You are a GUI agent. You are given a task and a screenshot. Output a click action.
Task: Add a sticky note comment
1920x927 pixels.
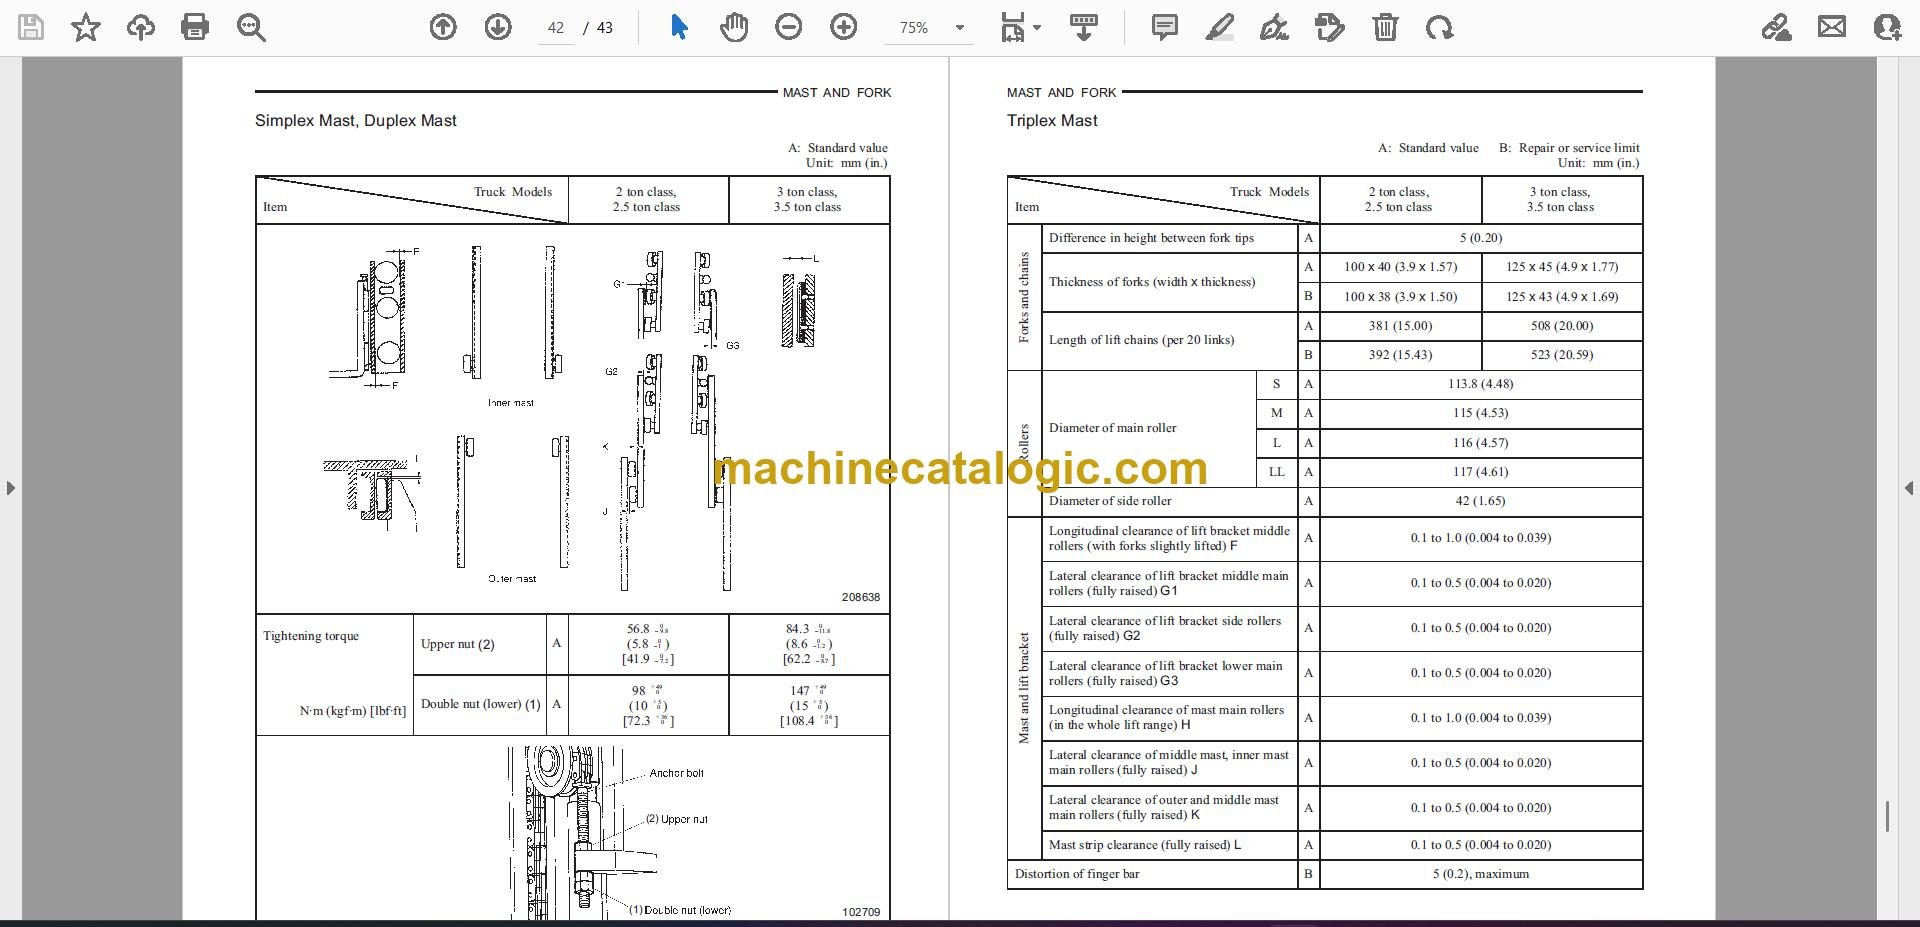1165,28
